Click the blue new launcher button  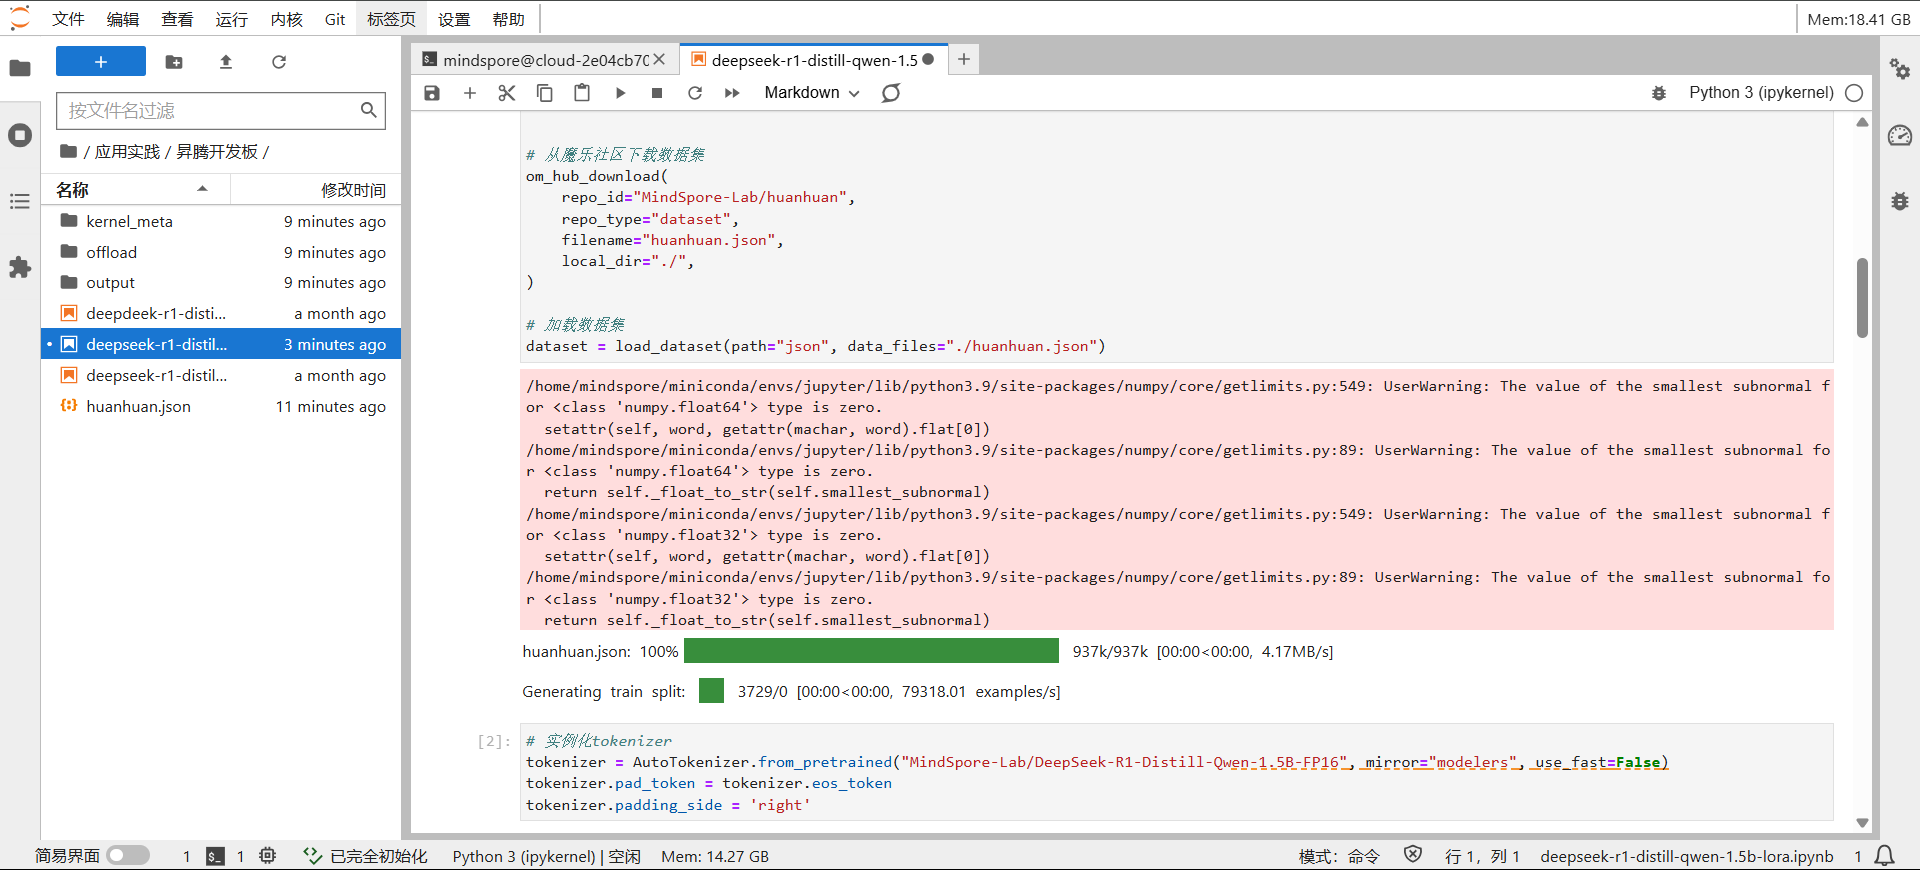coord(101,62)
